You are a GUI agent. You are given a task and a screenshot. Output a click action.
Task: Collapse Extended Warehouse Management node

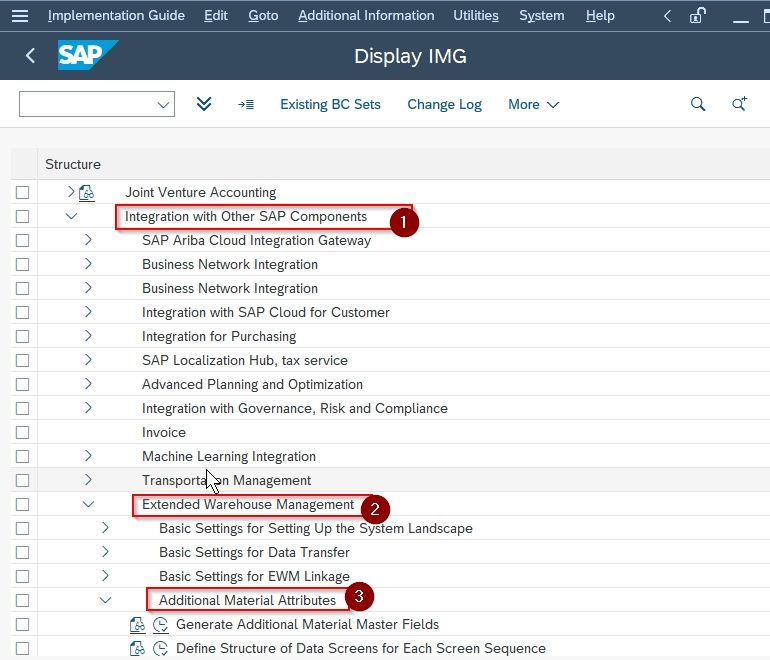click(88, 504)
